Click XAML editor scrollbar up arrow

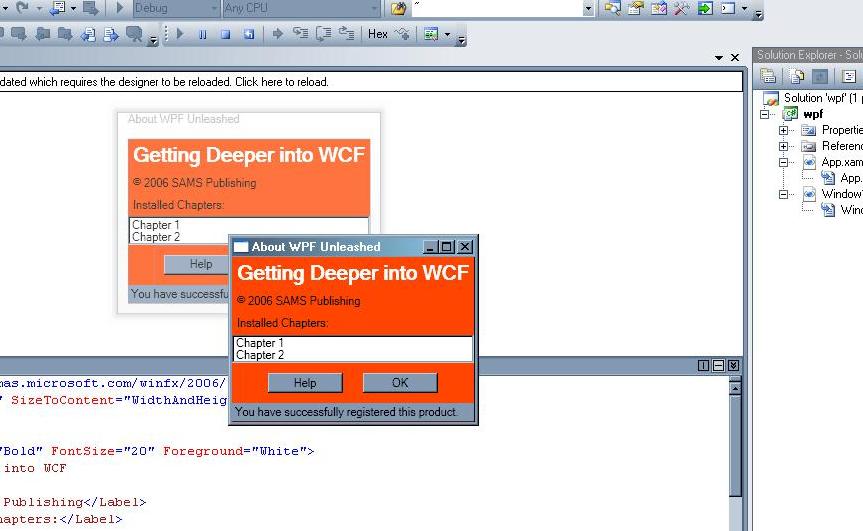pyautogui.click(x=735, y=388)
